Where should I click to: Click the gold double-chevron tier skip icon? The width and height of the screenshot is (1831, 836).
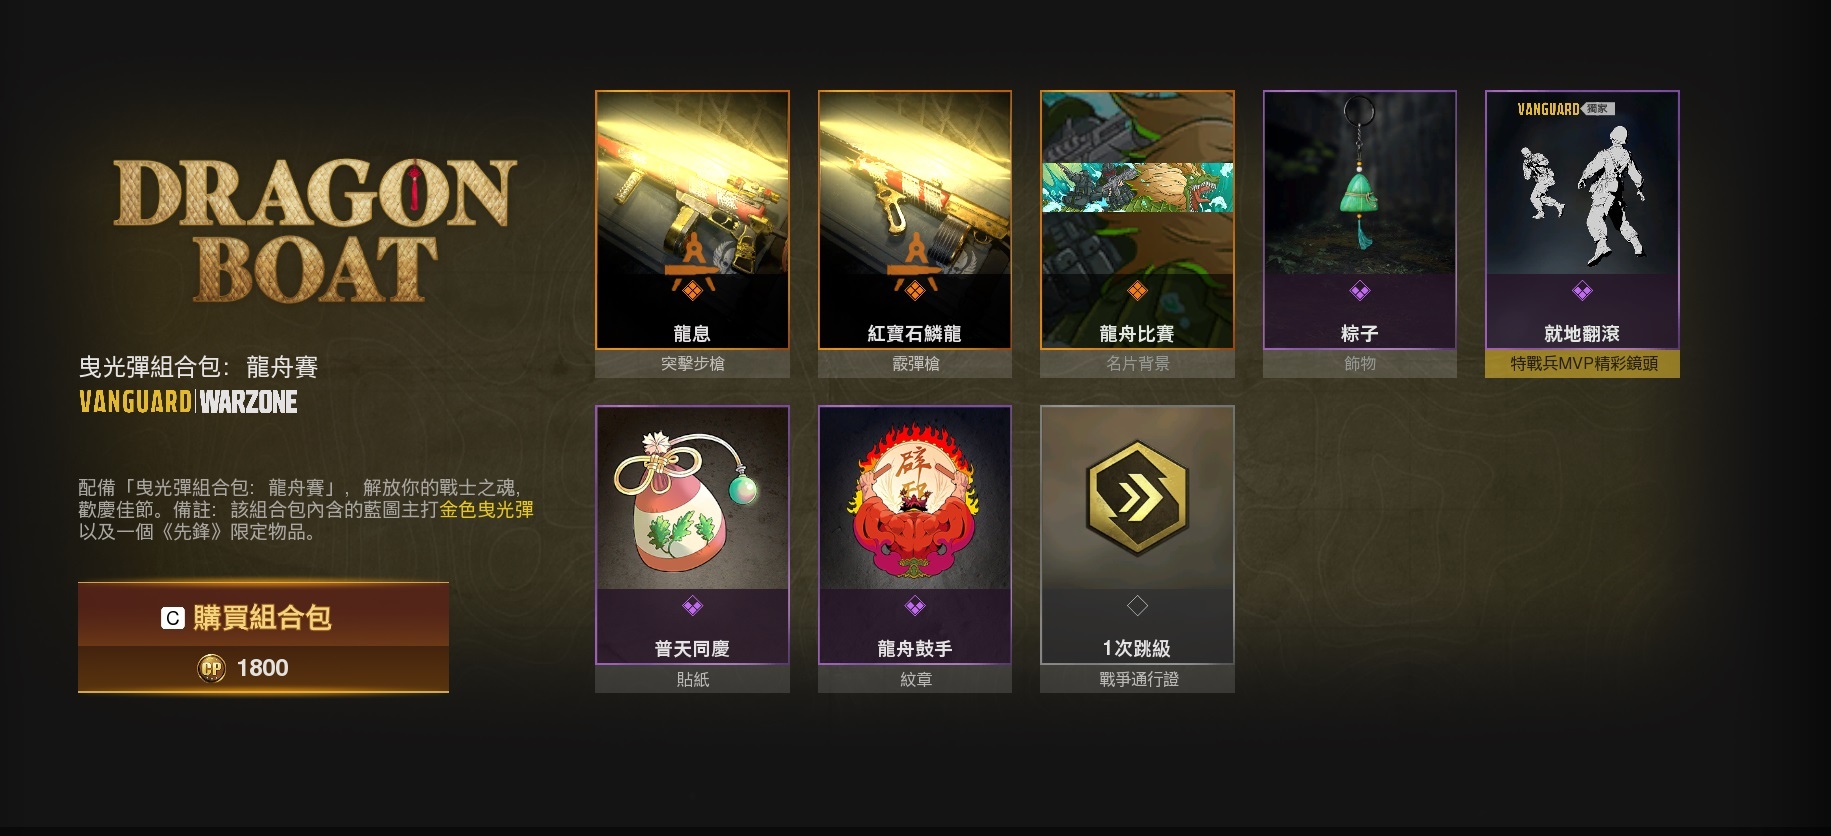click(1137, 497)
